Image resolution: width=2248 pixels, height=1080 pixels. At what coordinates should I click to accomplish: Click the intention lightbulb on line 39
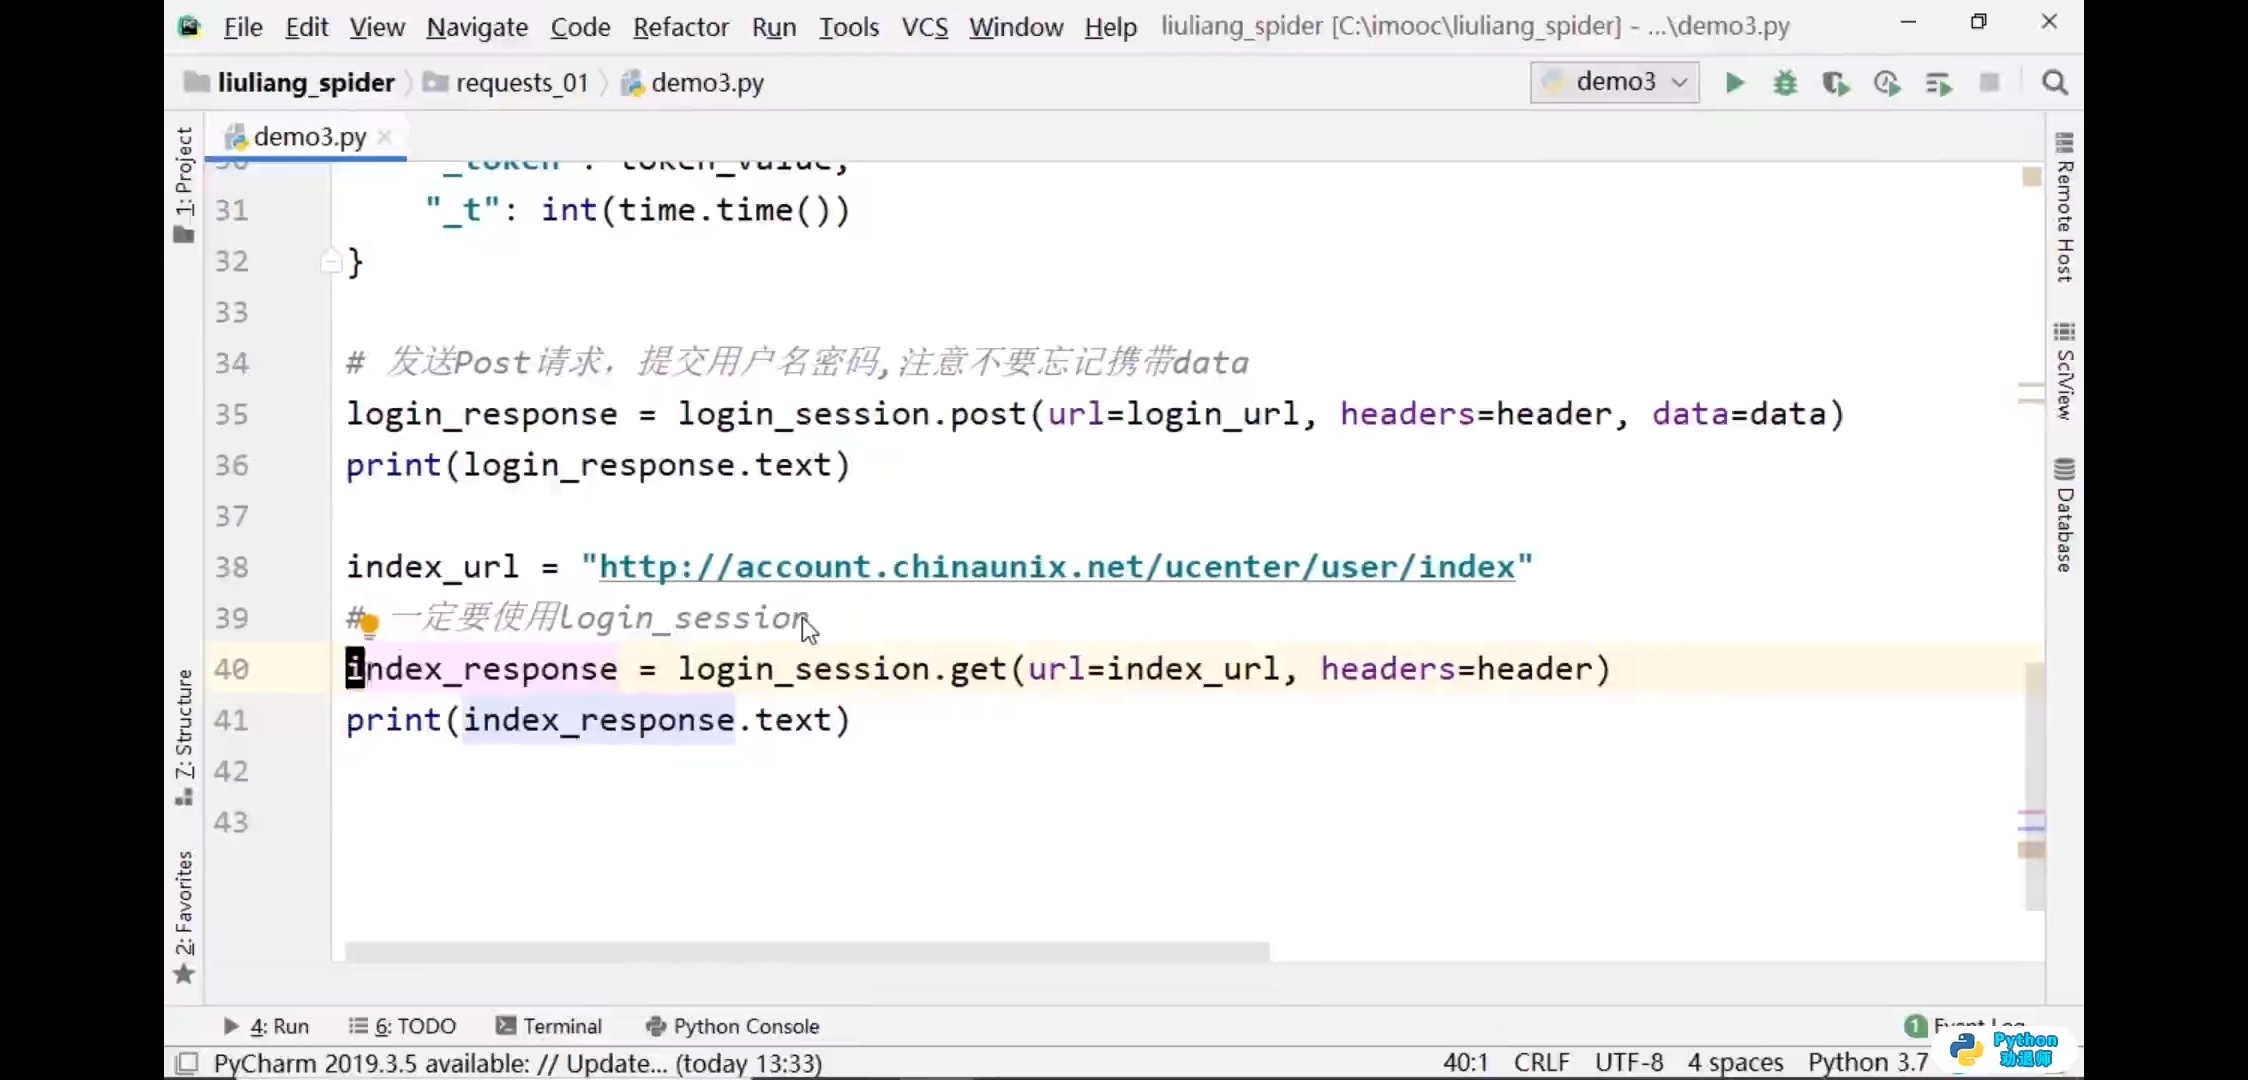pos(369,625)
